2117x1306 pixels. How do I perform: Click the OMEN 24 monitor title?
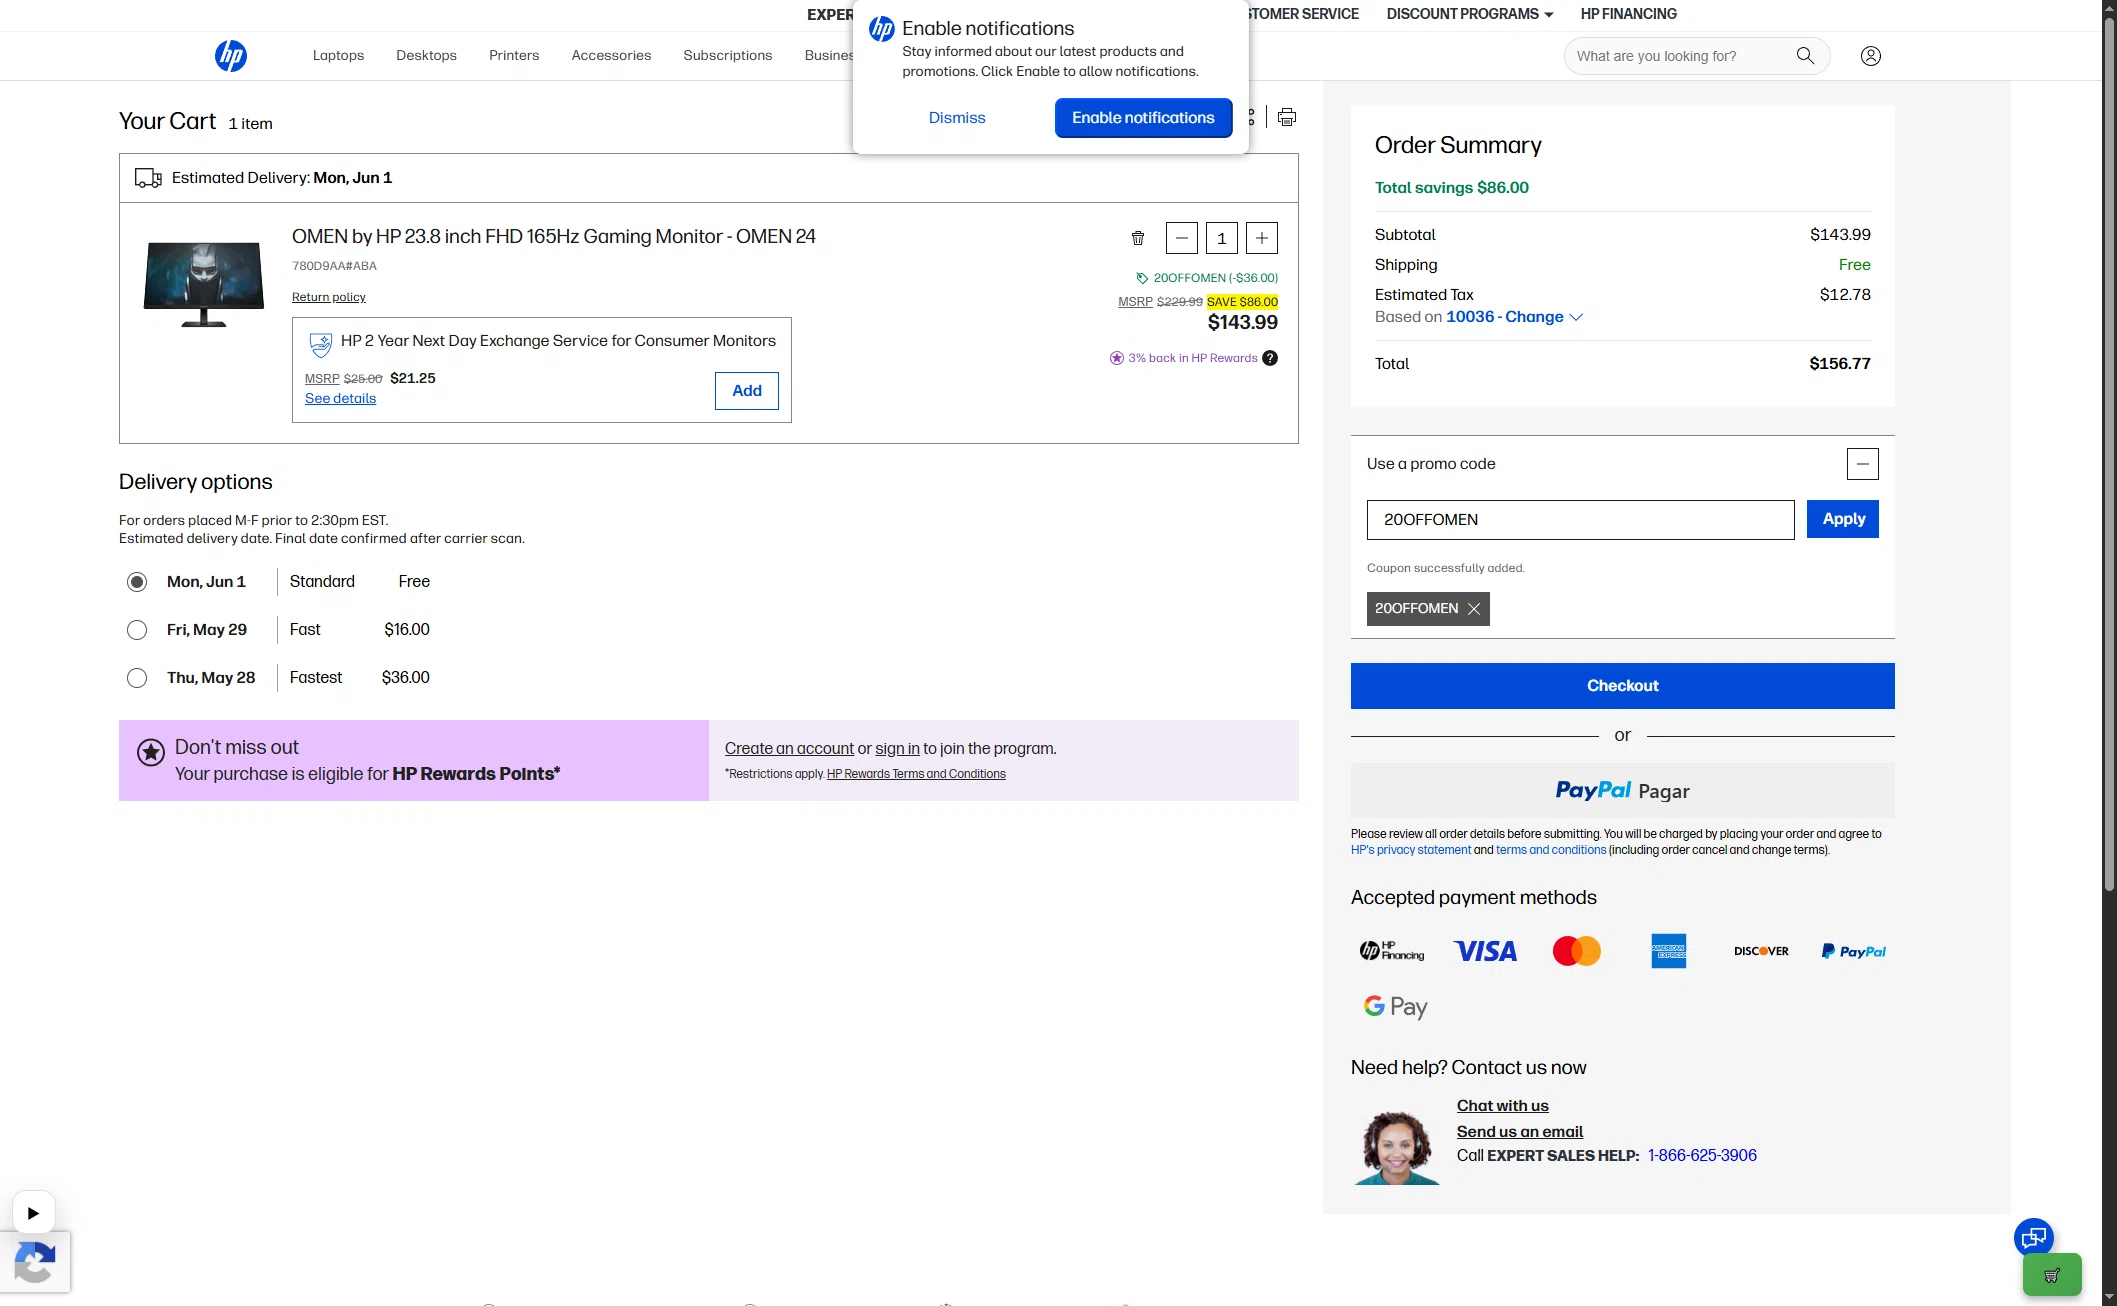click(x=553, y=237)
